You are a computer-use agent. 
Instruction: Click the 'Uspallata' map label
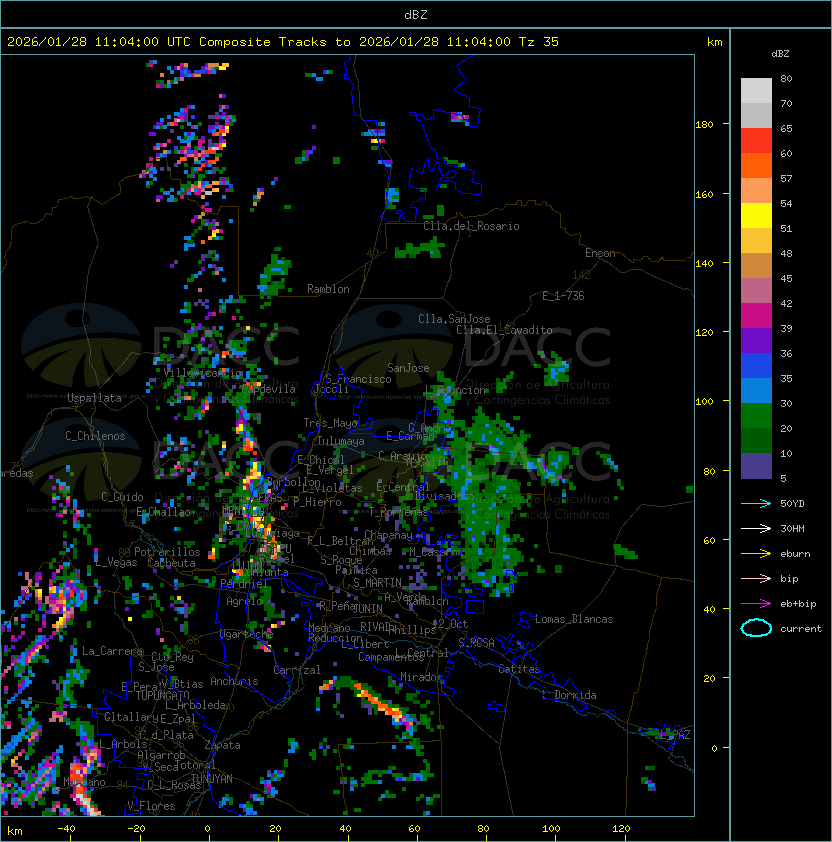tap(94, 398)
